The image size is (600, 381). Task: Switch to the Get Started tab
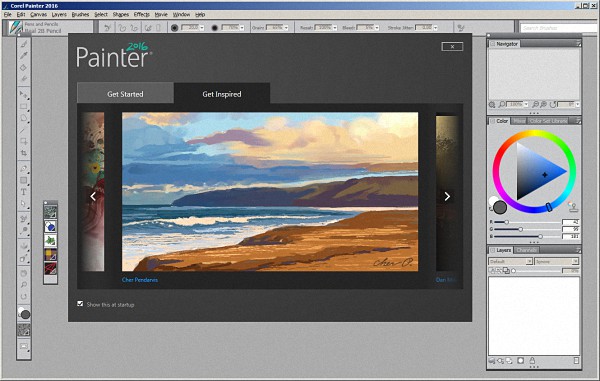point(125,94)
